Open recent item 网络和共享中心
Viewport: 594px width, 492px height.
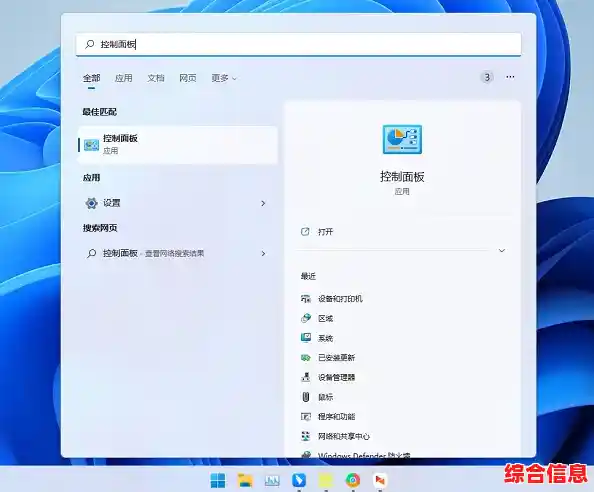click(344, 436)
